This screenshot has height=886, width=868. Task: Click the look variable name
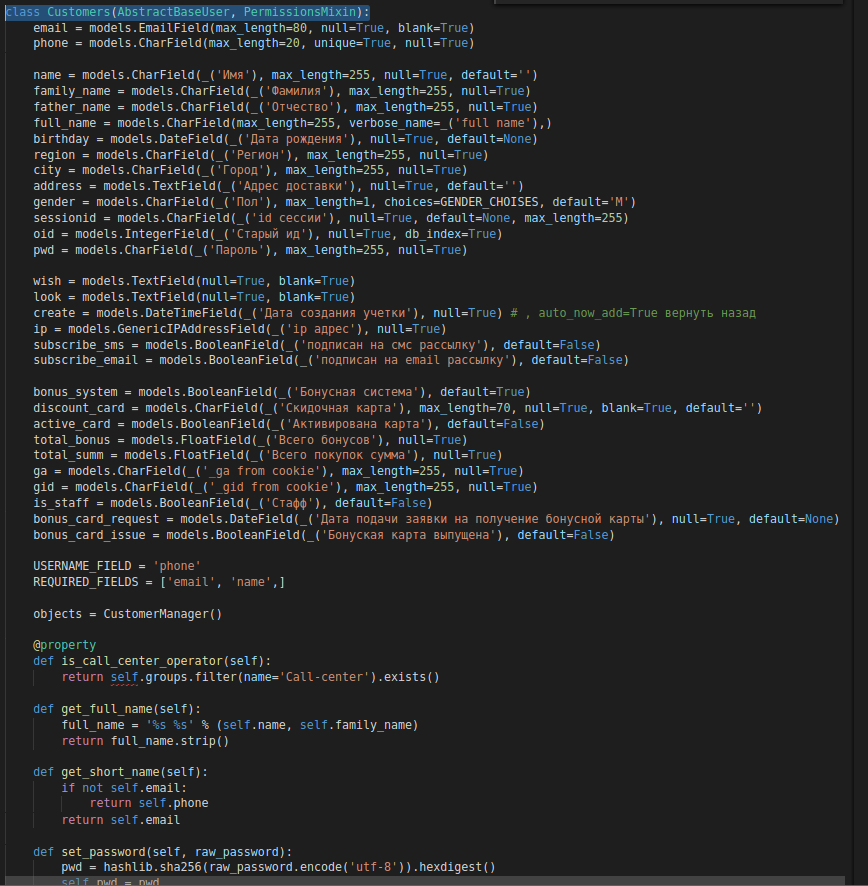point(47,296)
